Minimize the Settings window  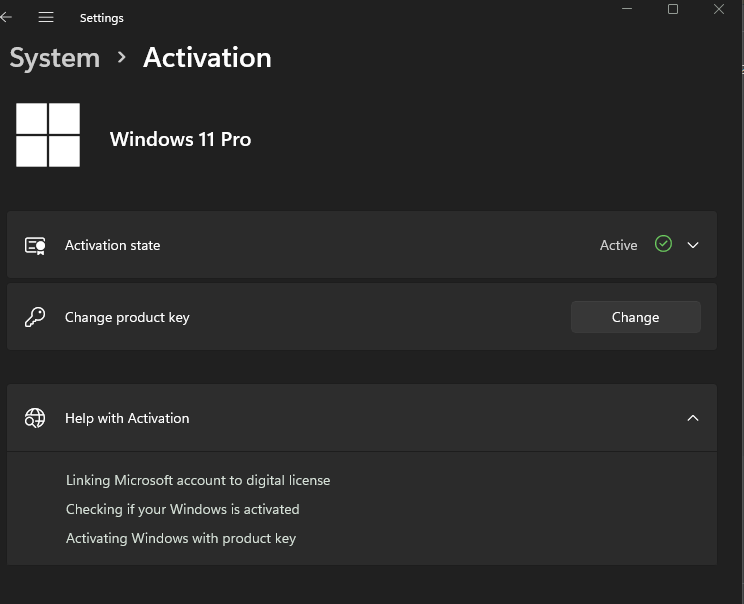[627, 9]
